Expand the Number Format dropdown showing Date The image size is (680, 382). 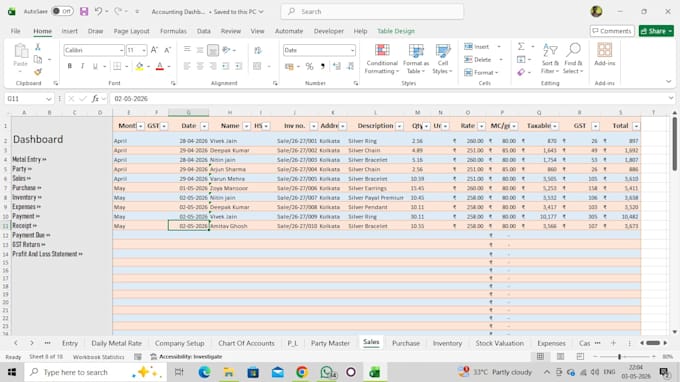(x=352, y=50)
